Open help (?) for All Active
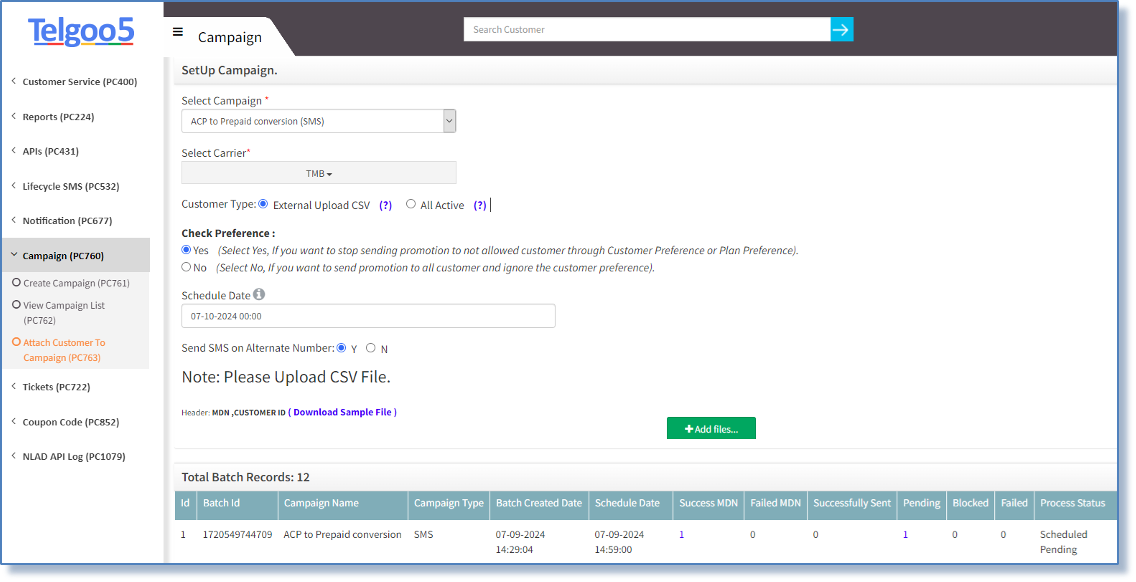The height and width of the screenshot is (582, 1136). click(480, 206)
